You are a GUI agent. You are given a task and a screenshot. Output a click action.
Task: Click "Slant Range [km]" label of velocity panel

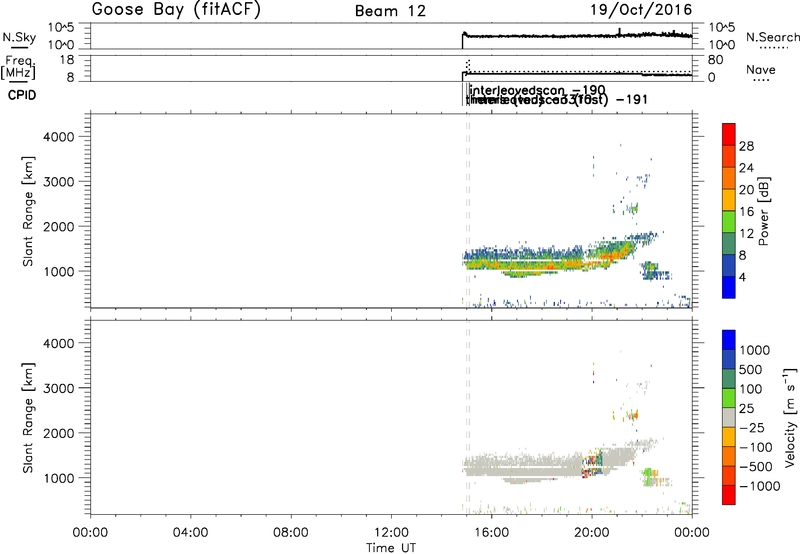[28, 417]
